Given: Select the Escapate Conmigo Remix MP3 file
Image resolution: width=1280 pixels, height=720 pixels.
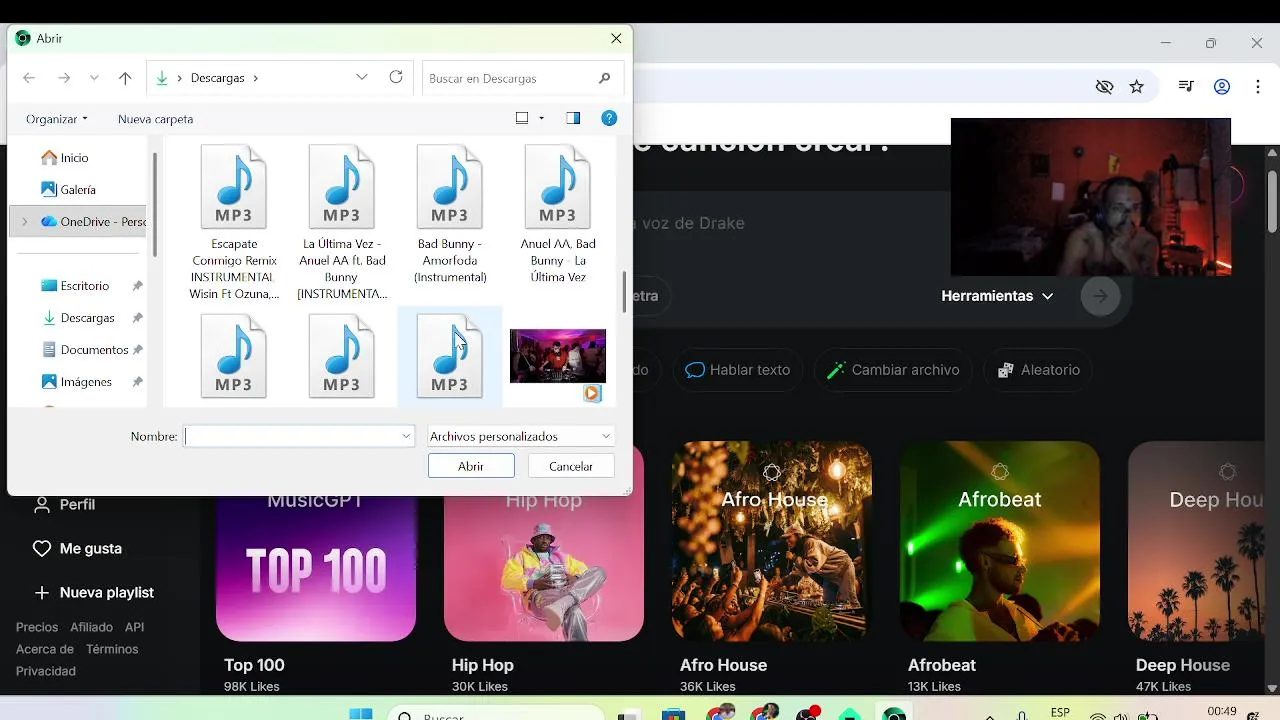Looking at the screenshot, I should [x=234, y=222].
